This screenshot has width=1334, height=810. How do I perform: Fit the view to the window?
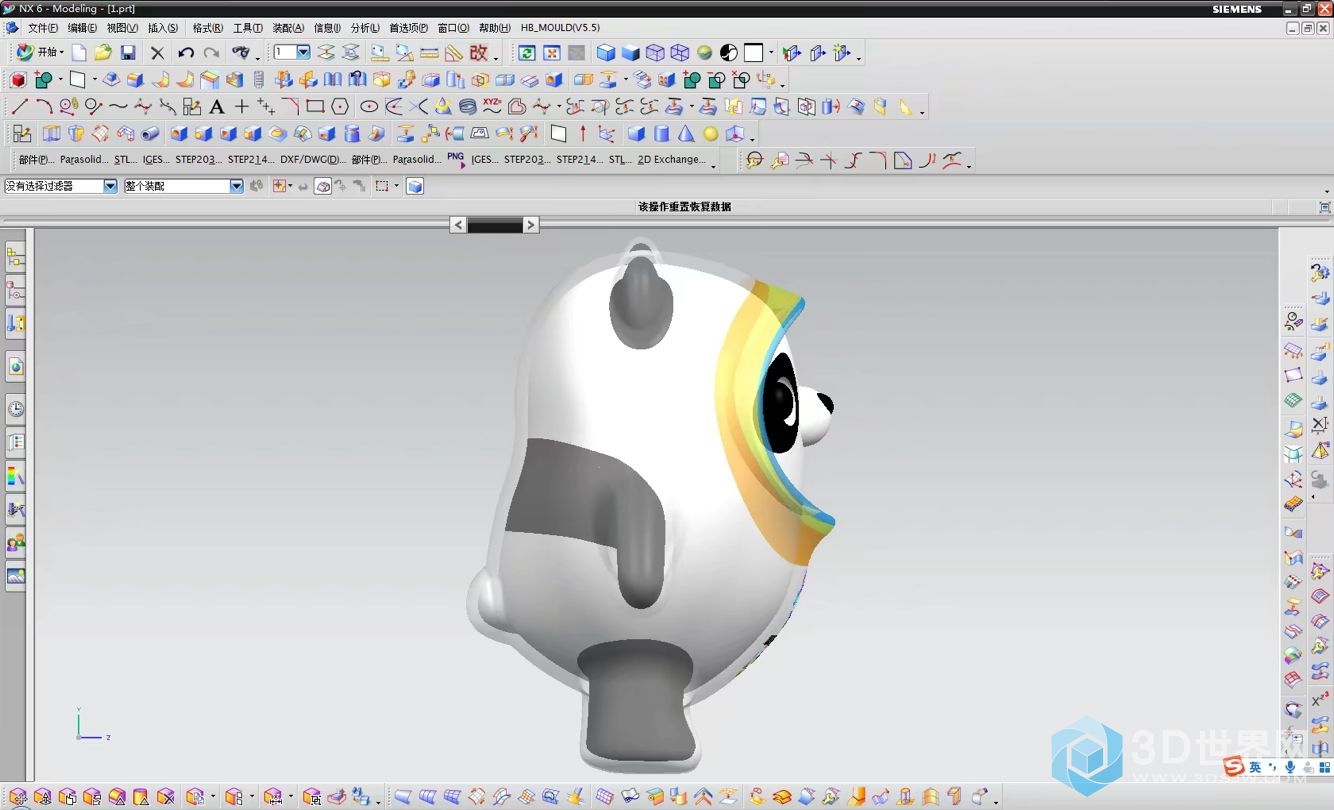pos(551,53)
